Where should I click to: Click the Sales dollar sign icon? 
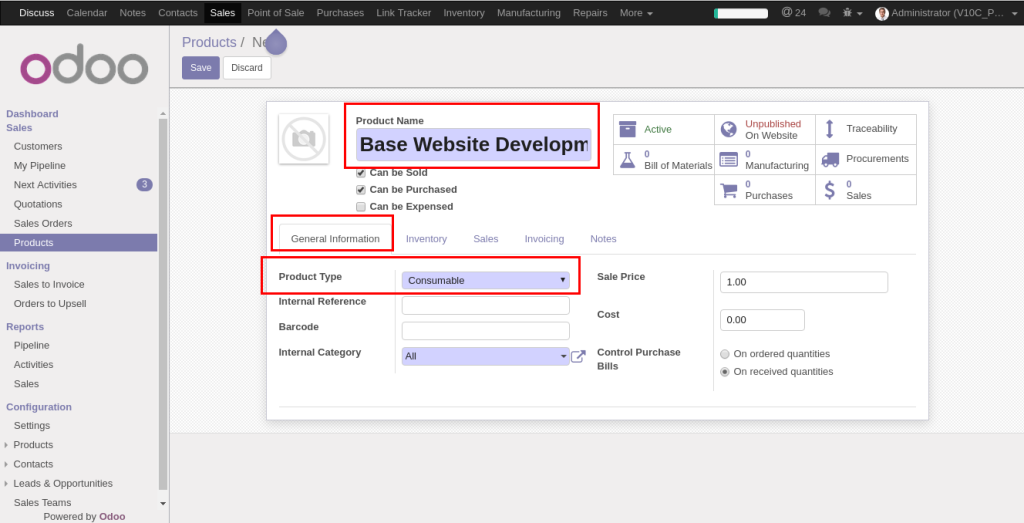829,189
